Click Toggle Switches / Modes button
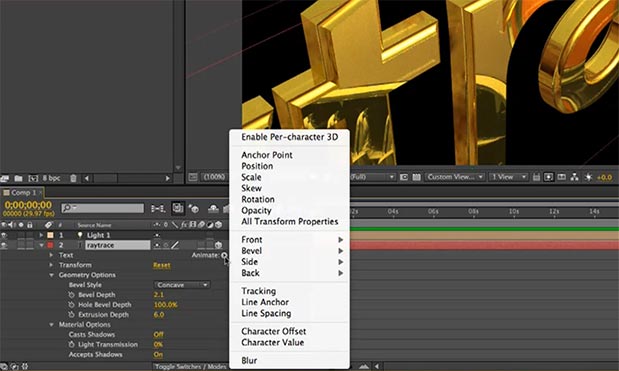This screenshot has height=371, width=619. 190,367
